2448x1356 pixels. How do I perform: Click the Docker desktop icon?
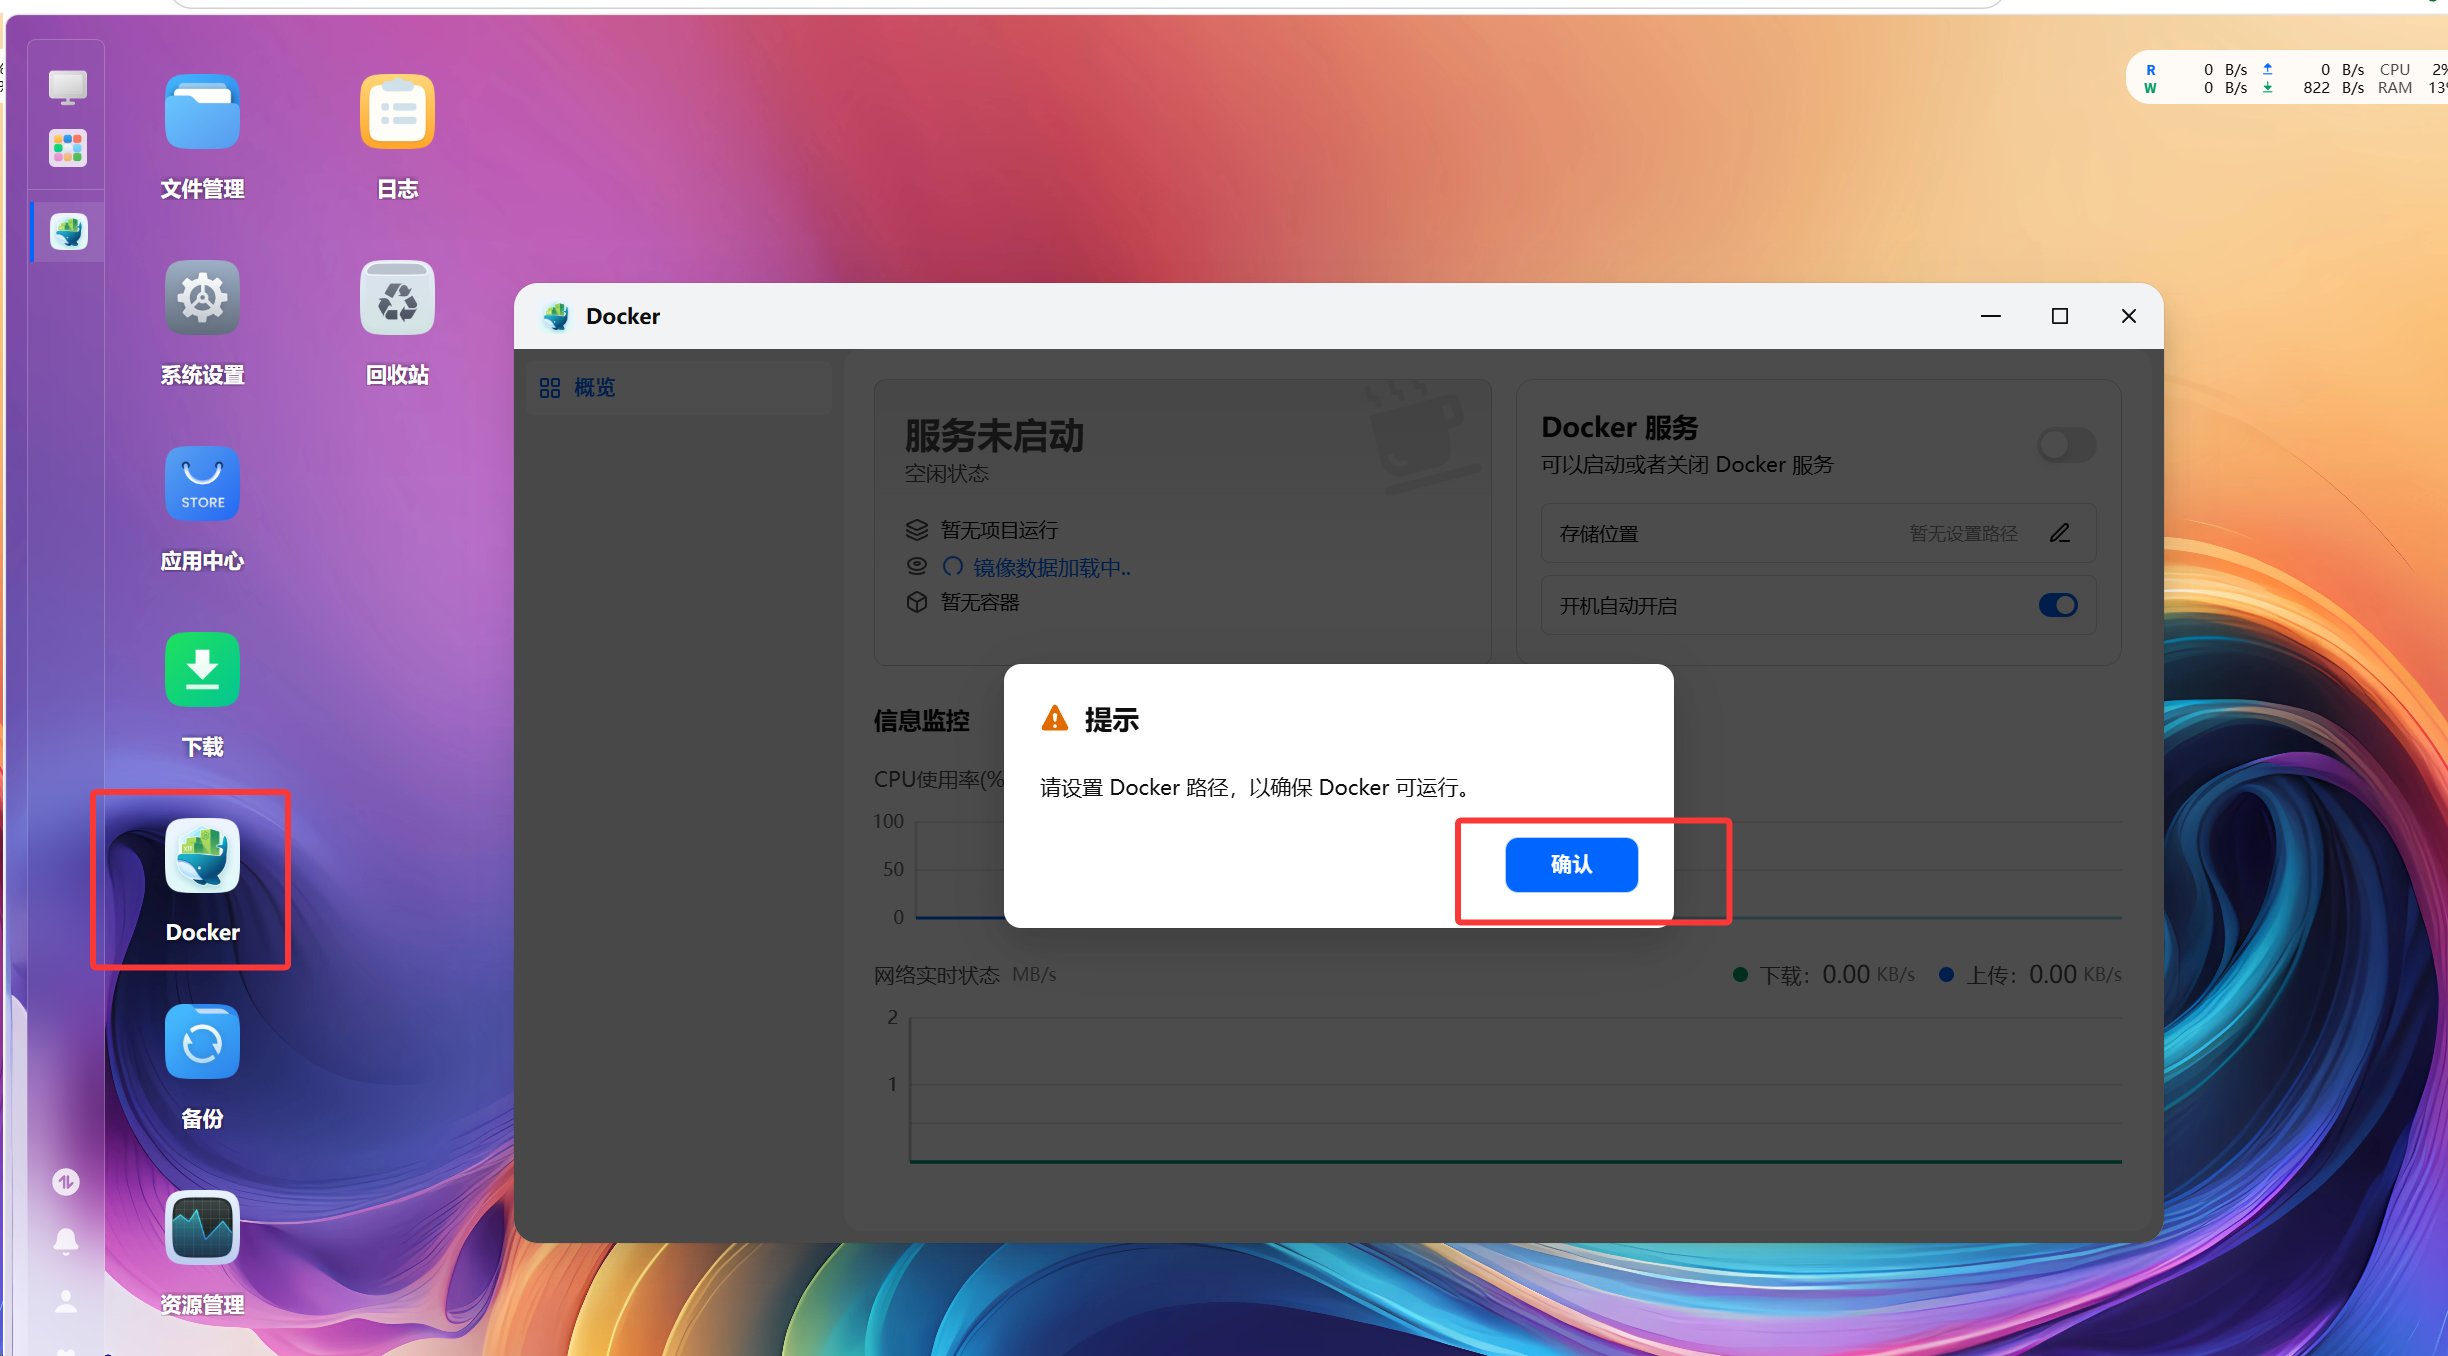(202, 857)
